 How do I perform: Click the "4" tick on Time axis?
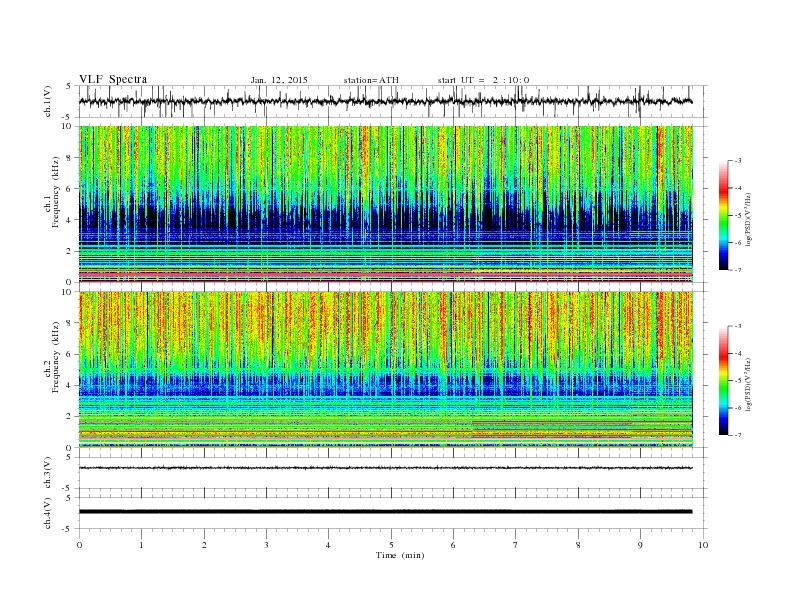329,545
